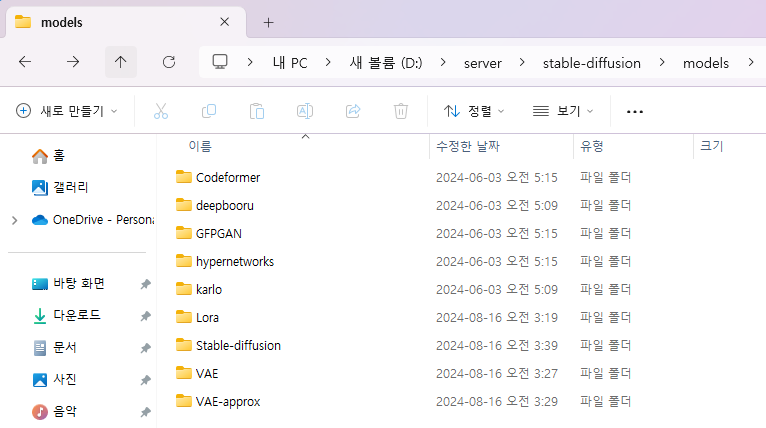
Task: Click the Share icon in toolbar
Action: pyautogui.click(x=353, y=111)
